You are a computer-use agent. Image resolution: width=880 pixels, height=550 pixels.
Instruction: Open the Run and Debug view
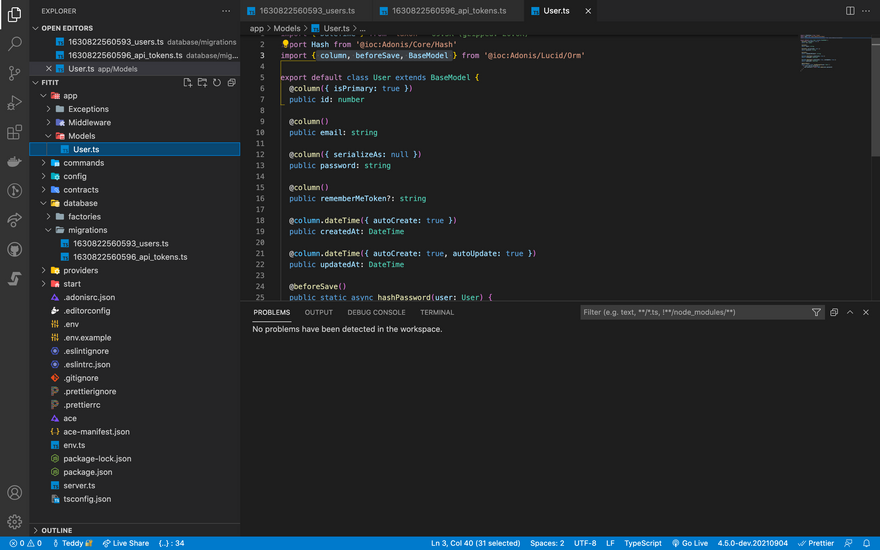[x=14, y=103]
